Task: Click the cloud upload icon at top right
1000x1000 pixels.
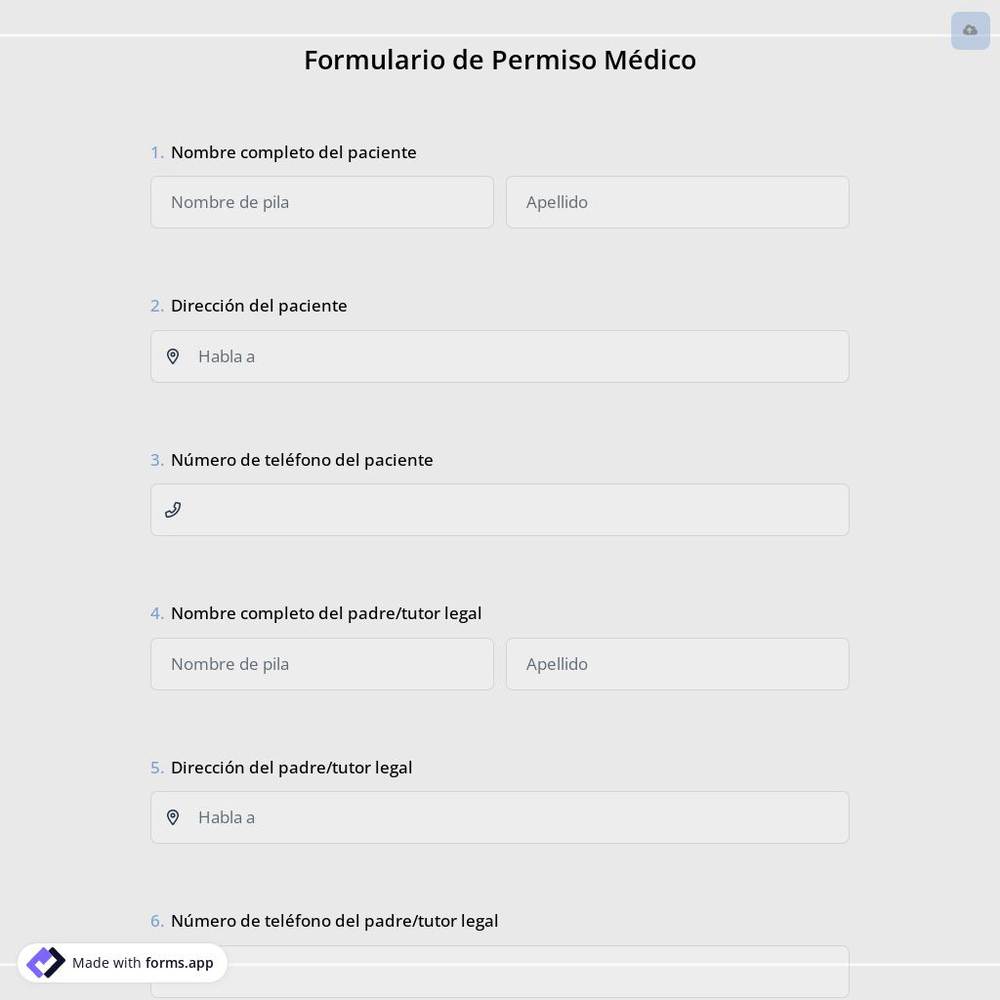Action: pyautogui.click(x=969, y=30)
